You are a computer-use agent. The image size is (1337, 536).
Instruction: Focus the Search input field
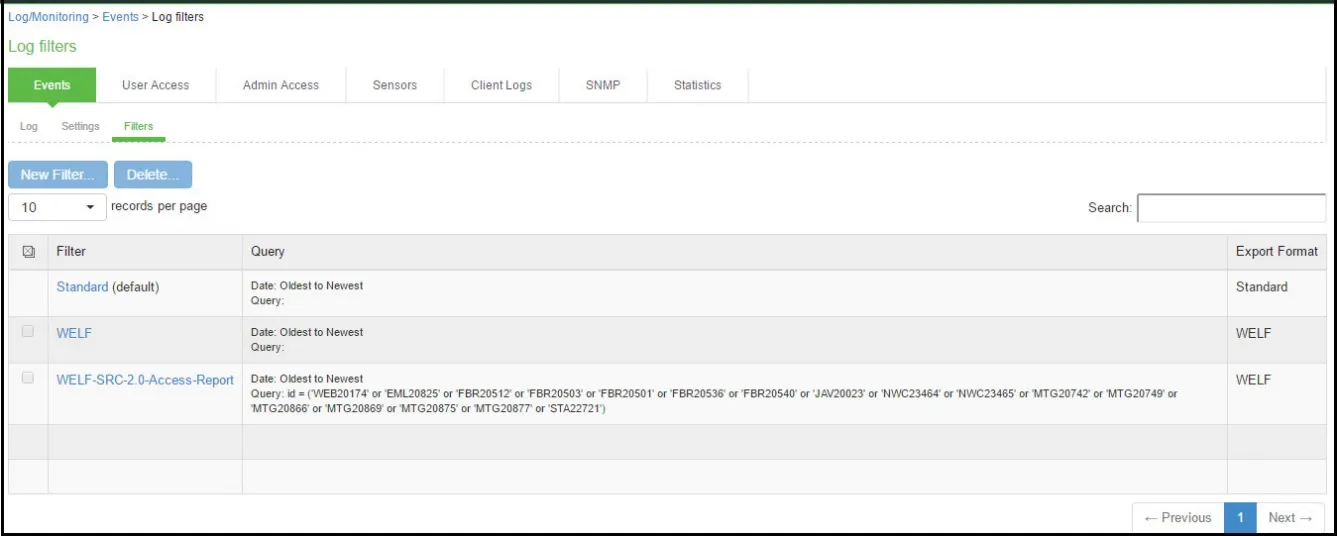tap(1231, 208)
